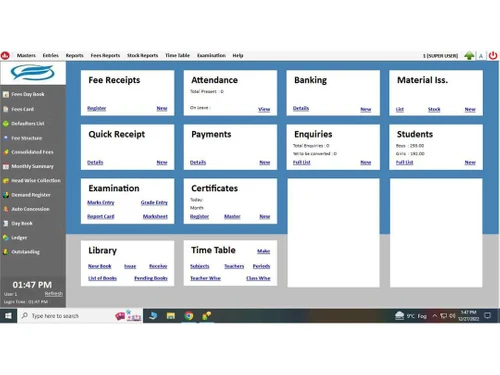Open the Windows Start button

[x=8, y=316]
